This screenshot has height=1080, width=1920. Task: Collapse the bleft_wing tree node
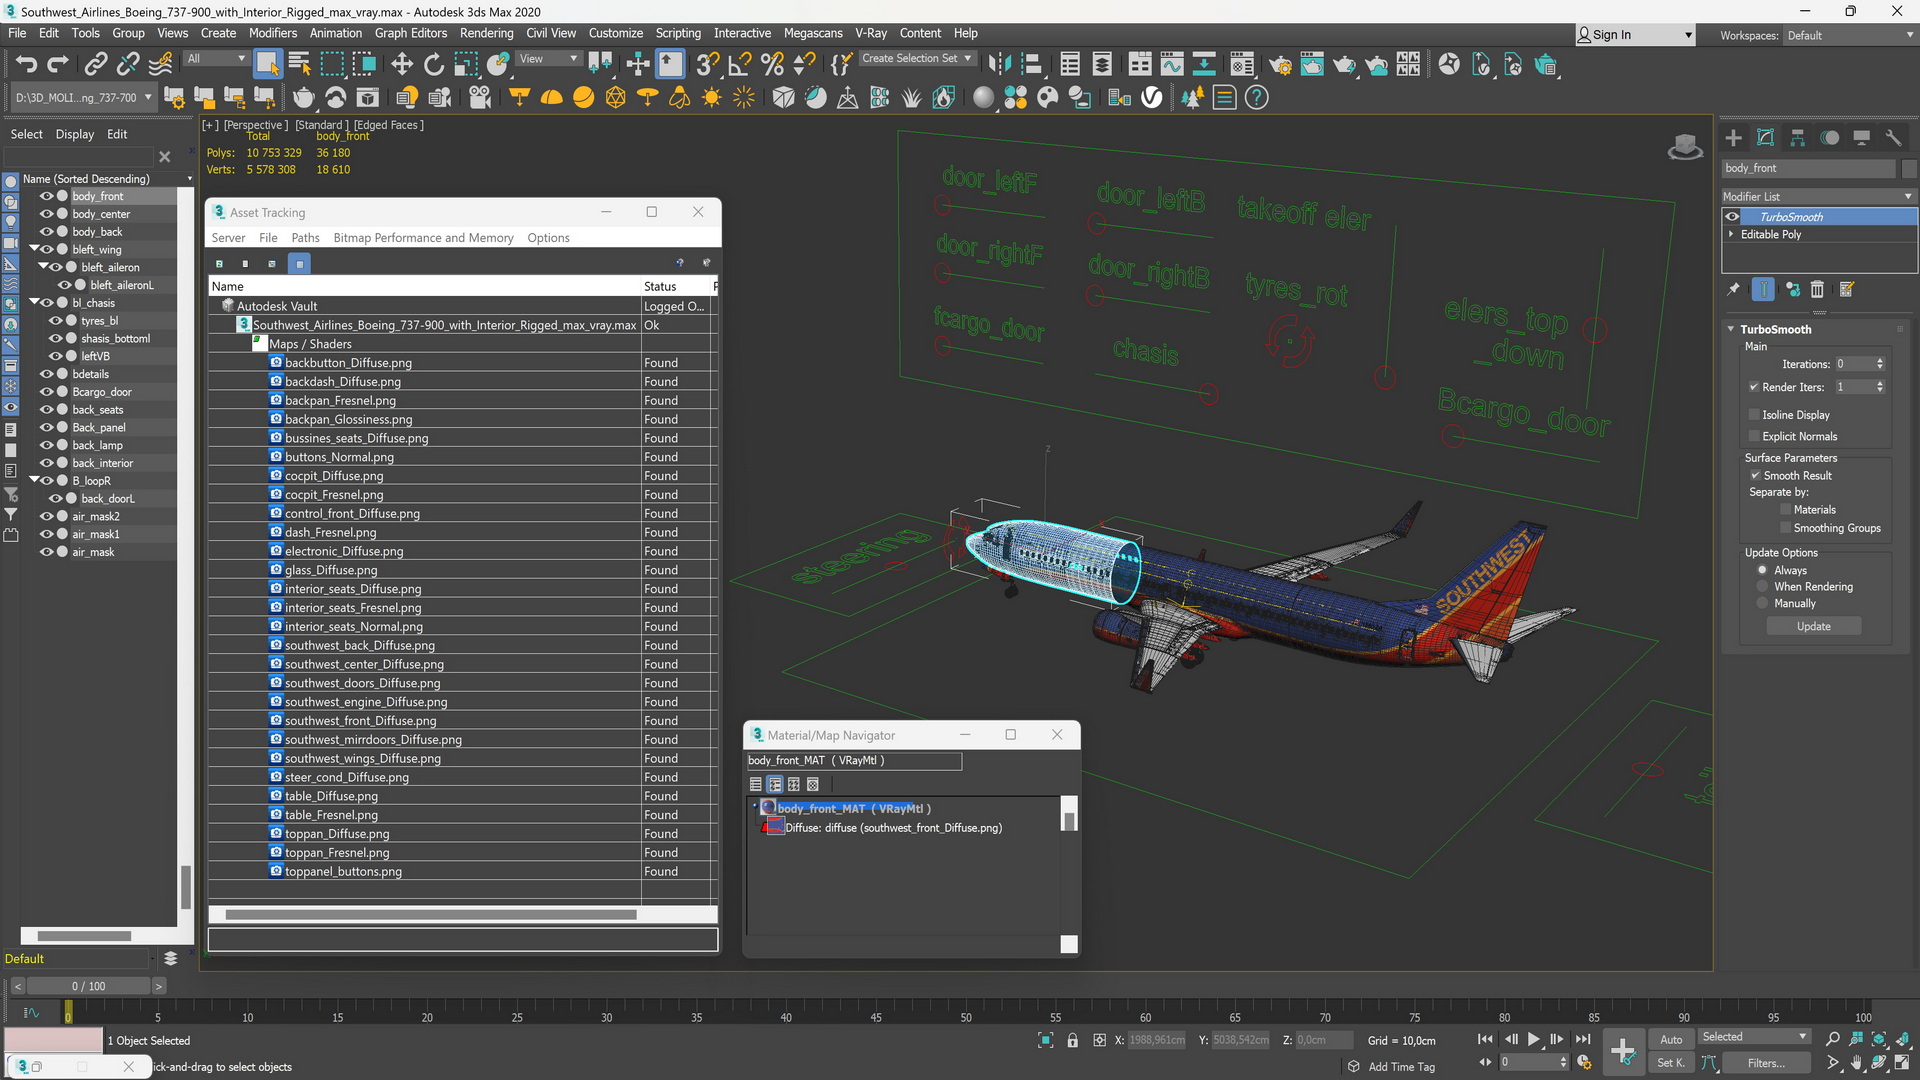click(34, 249)
